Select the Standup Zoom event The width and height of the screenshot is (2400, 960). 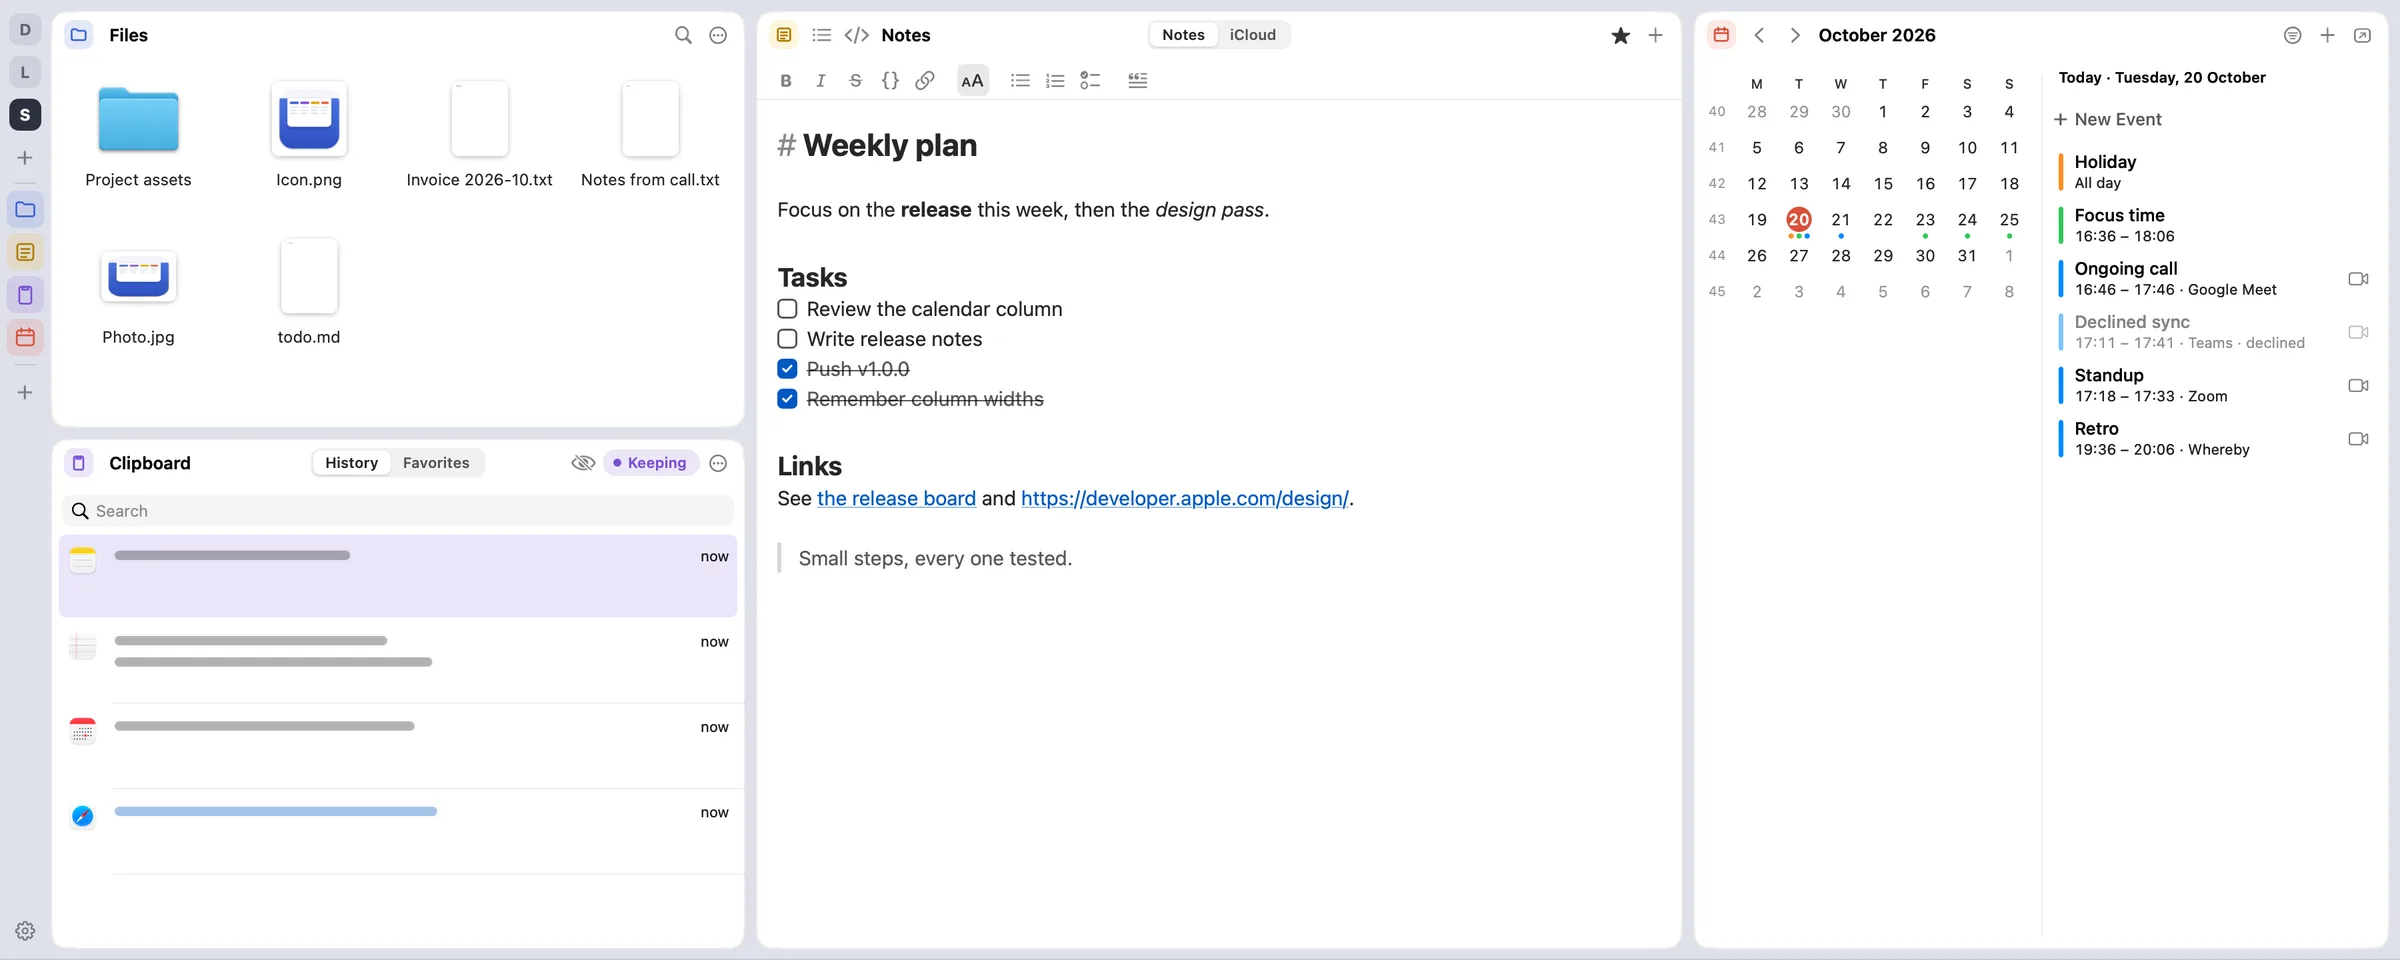(x=2214, y=385)
